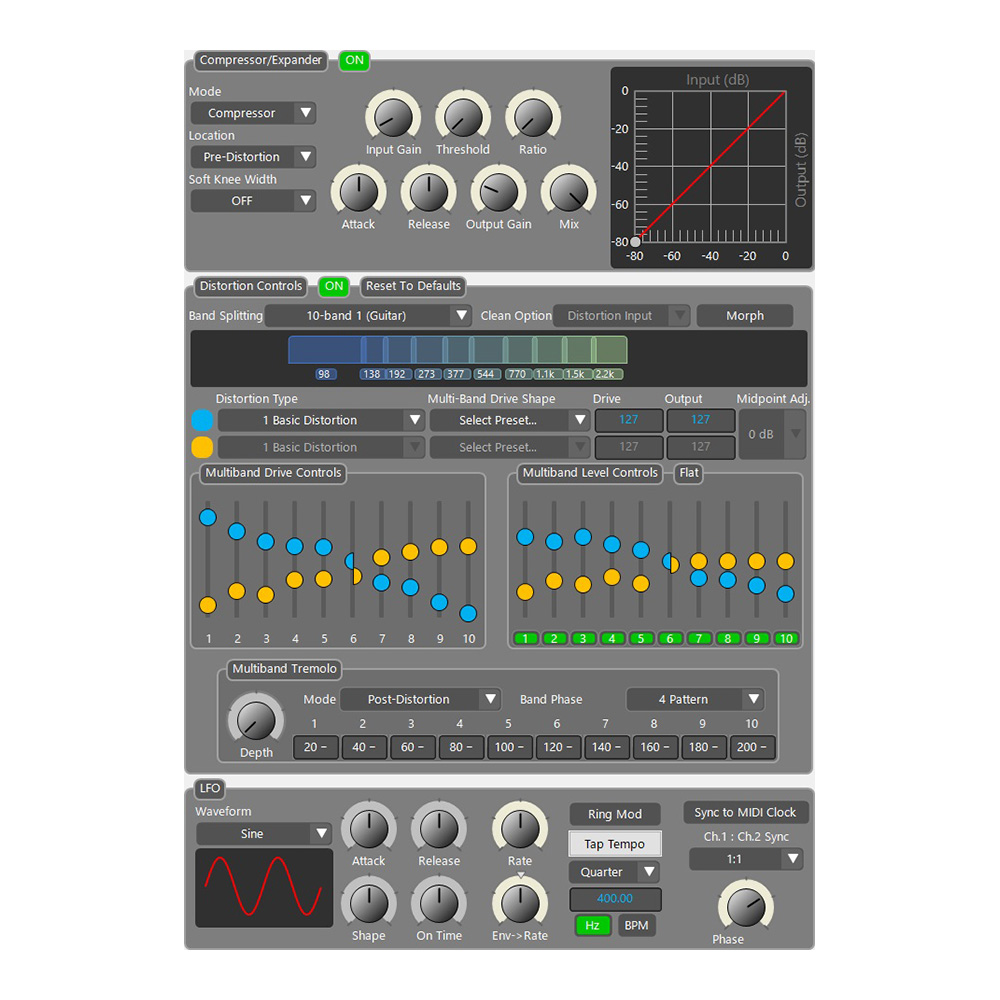1000x1000 pixels.
Task: Select the blue distortion channel circle
Action: (x=203, y=420)
